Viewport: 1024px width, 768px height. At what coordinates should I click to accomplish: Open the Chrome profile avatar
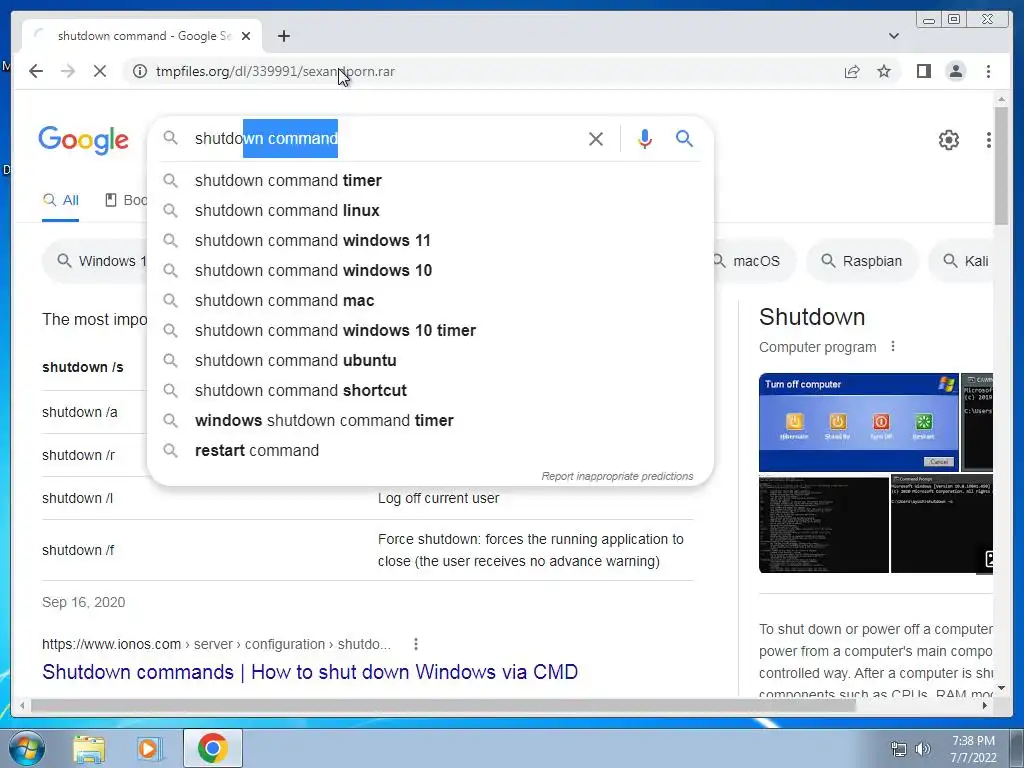tap(955, 71)
